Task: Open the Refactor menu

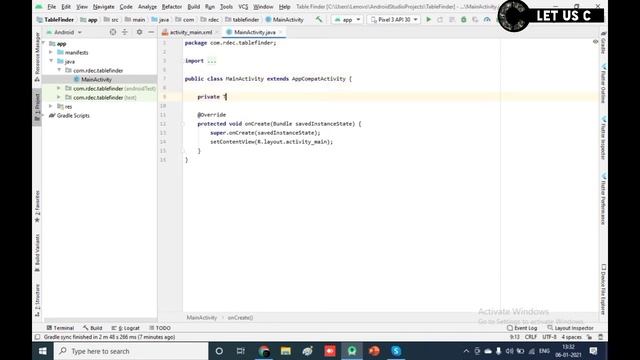Action: click(172, 7)
